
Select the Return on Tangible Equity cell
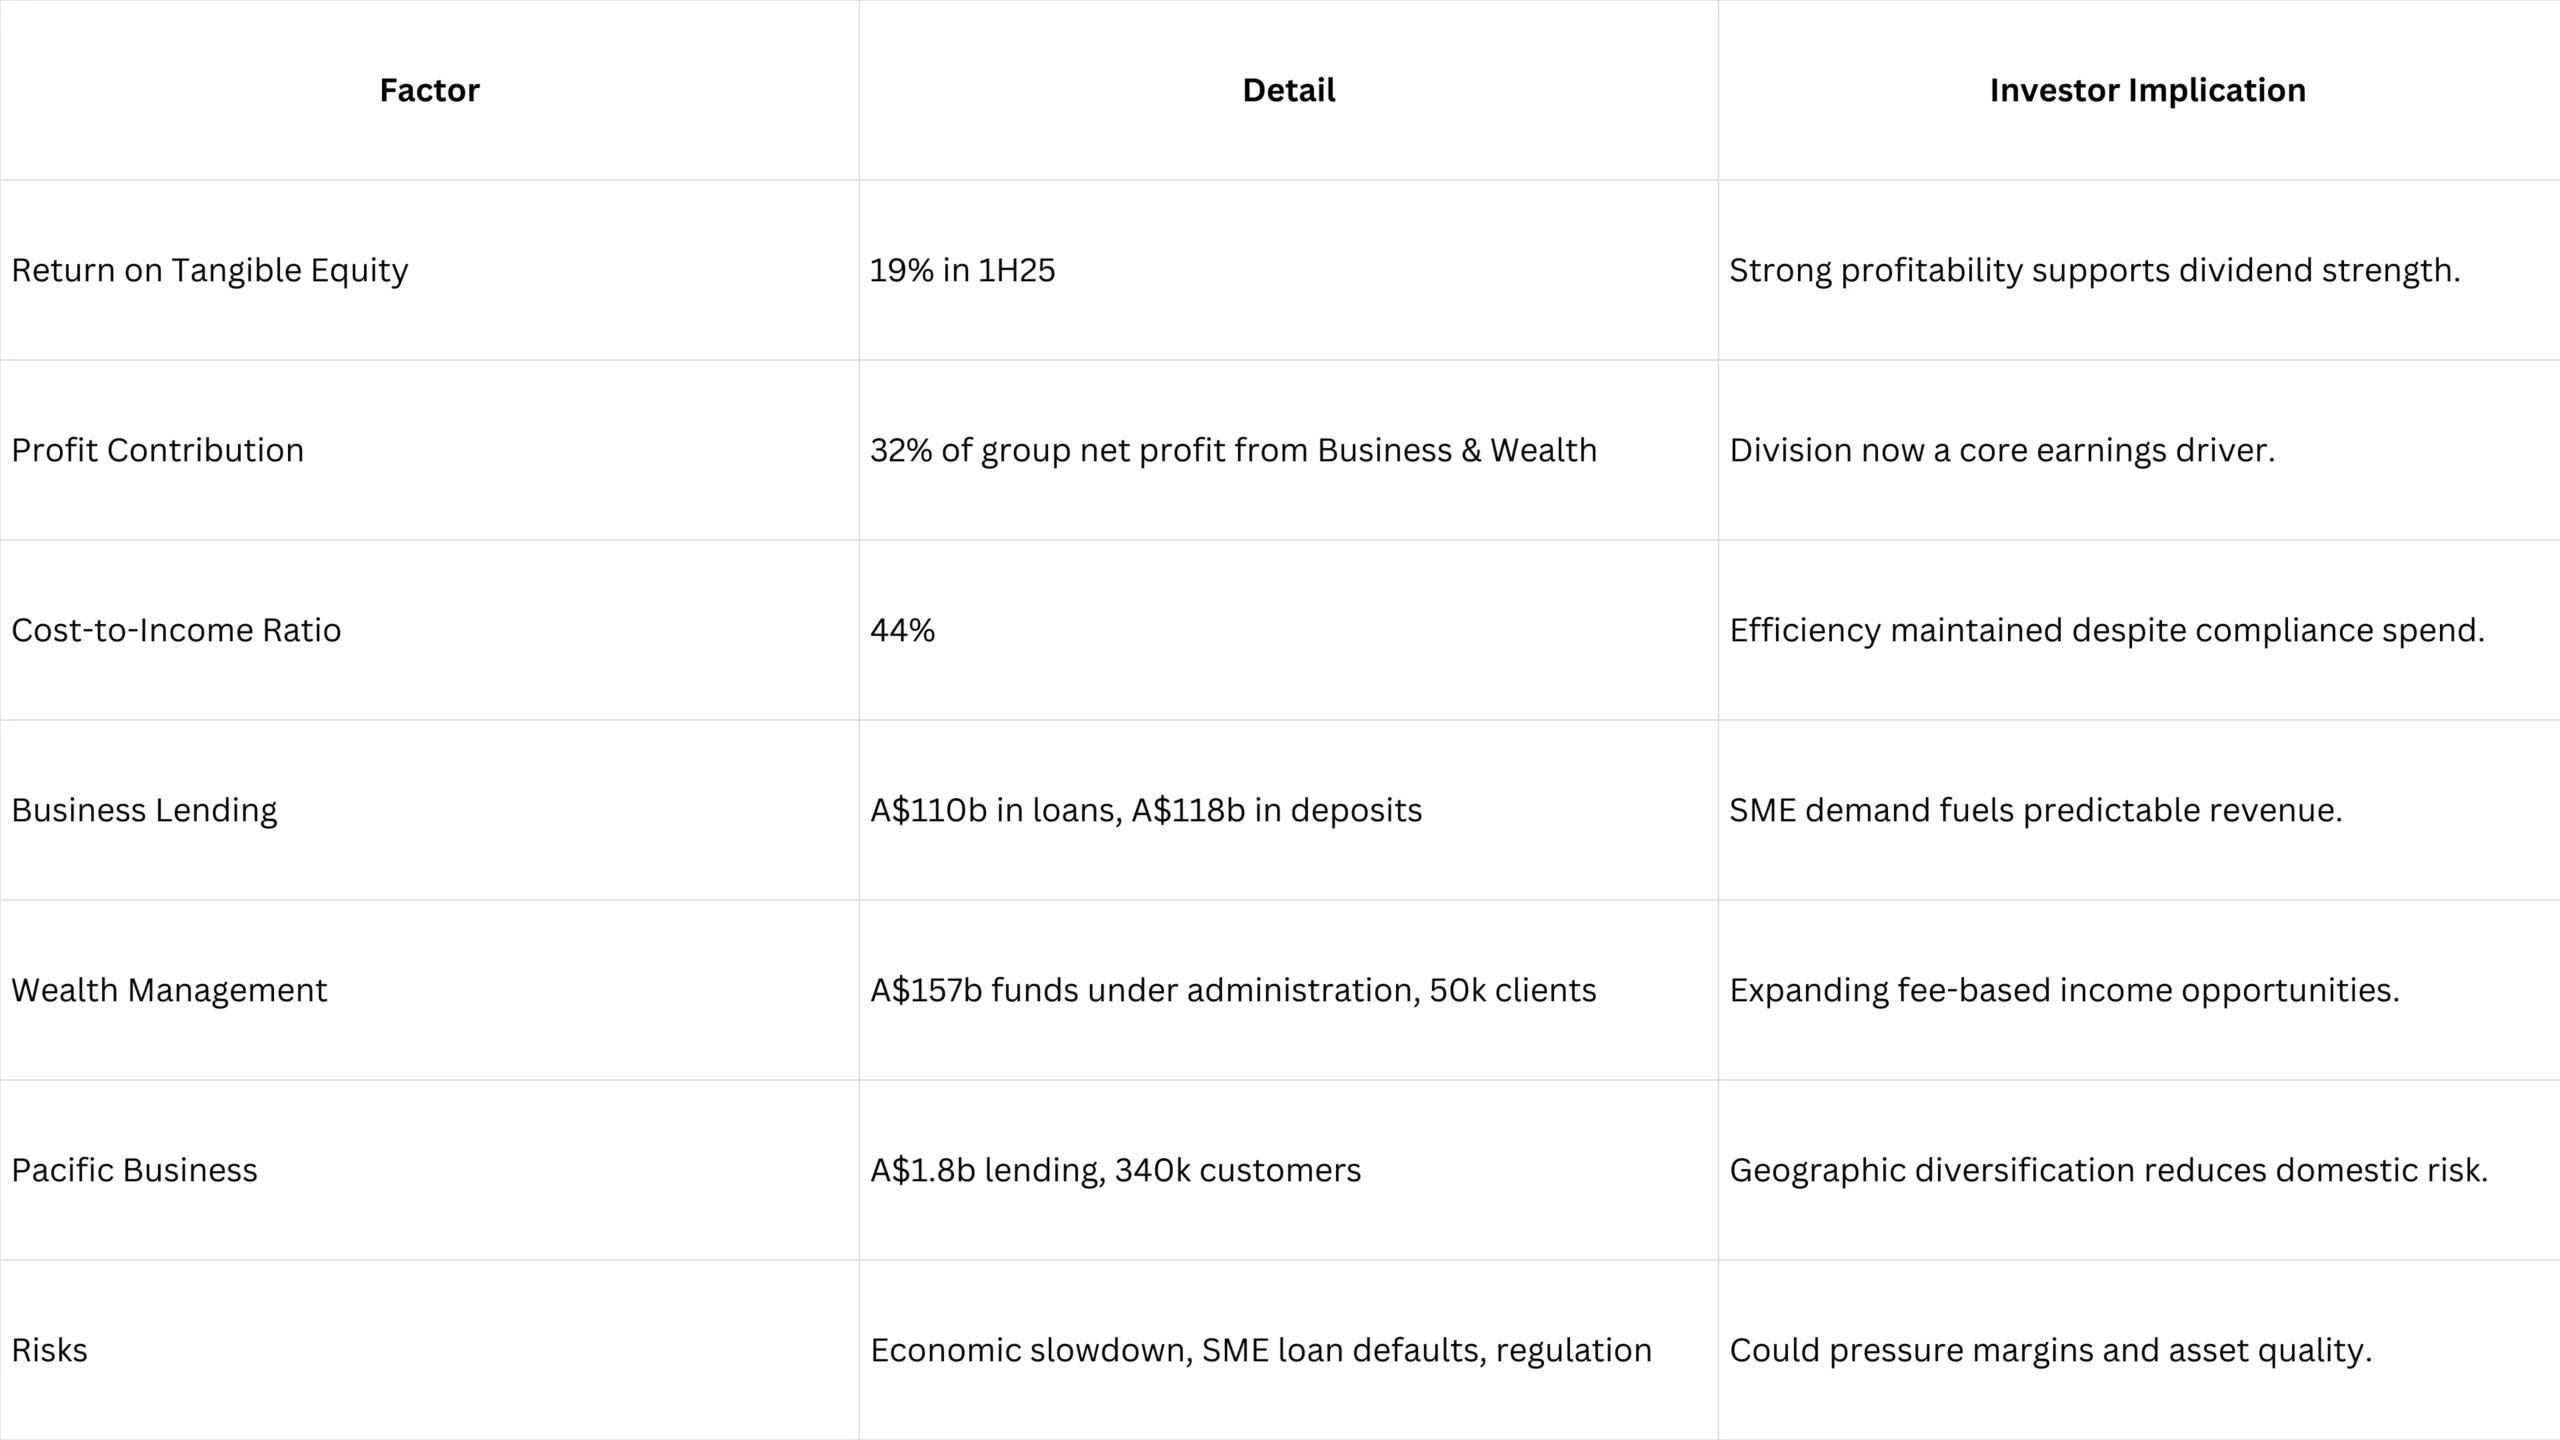click(210, 270)
